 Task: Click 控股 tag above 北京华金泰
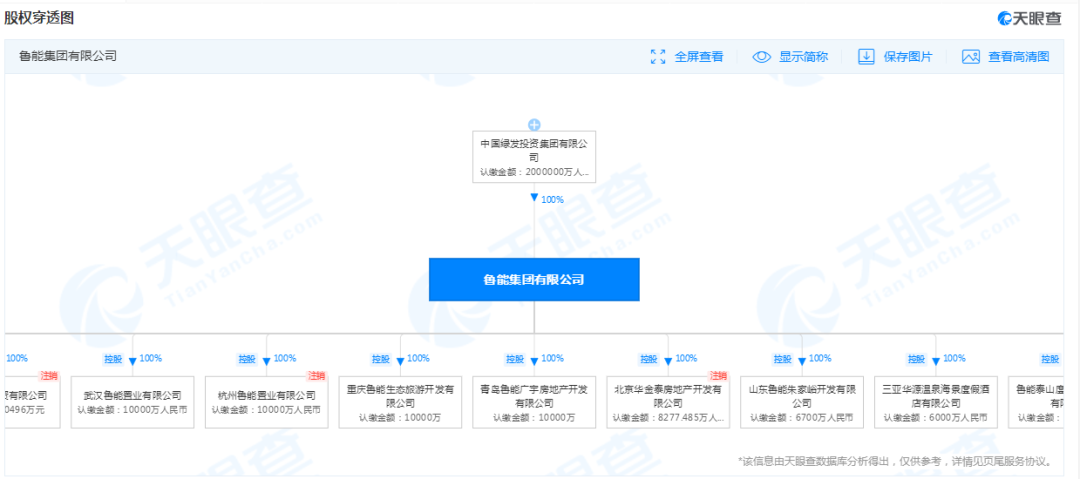[647, 358]
